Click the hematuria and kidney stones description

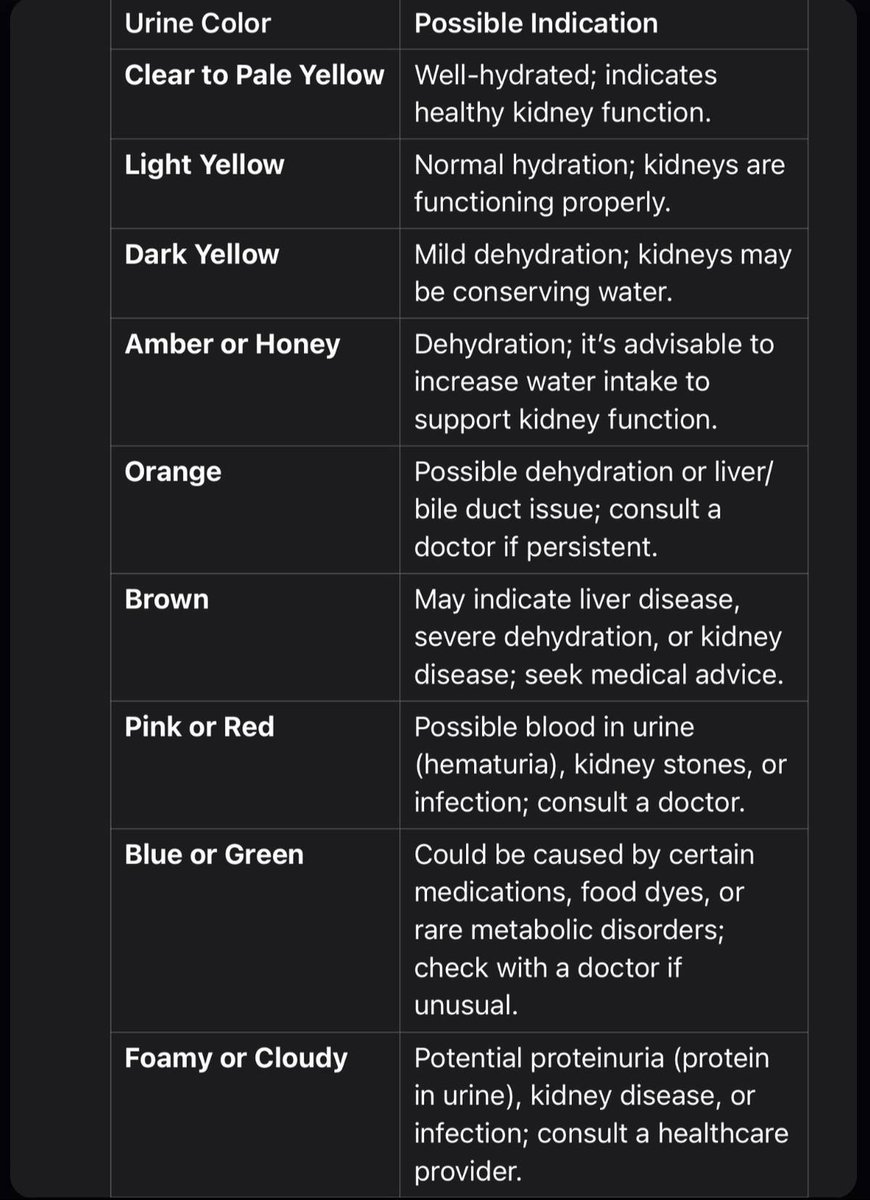click(600, 765)
